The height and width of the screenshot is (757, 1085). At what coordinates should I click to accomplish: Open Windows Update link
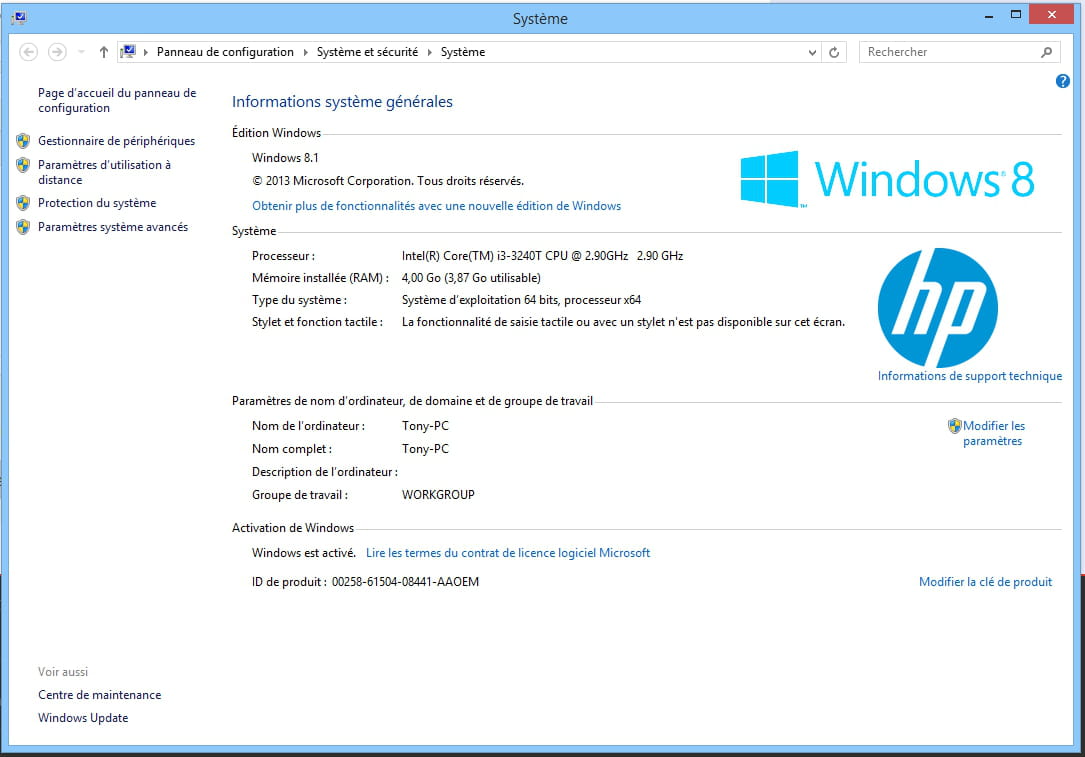pyautogui.click(x=83, y=718)
